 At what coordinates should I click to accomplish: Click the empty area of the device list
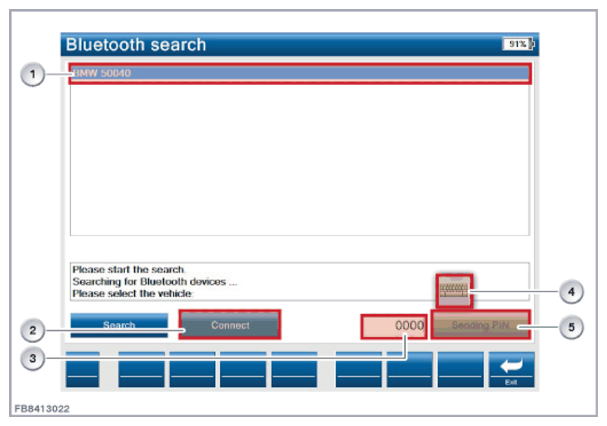click(x=298, y=160)
